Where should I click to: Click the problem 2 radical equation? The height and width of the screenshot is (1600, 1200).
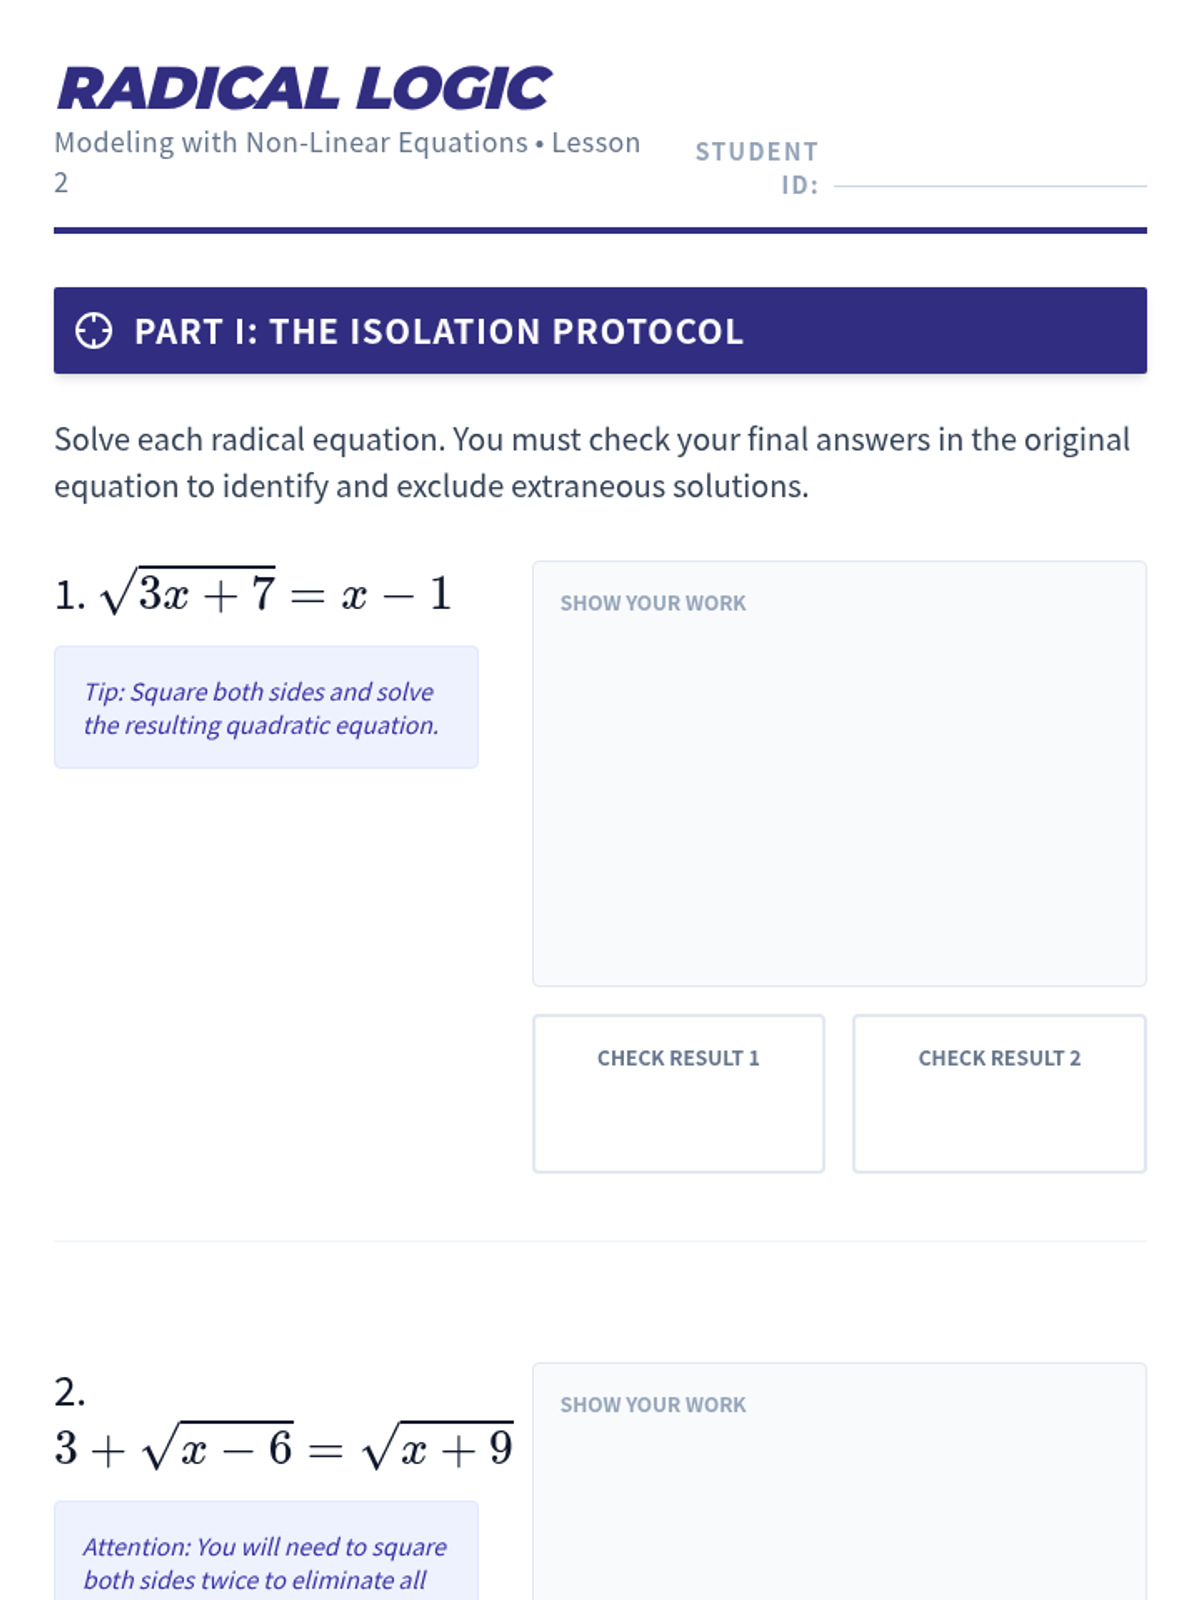pos(285,1448)
